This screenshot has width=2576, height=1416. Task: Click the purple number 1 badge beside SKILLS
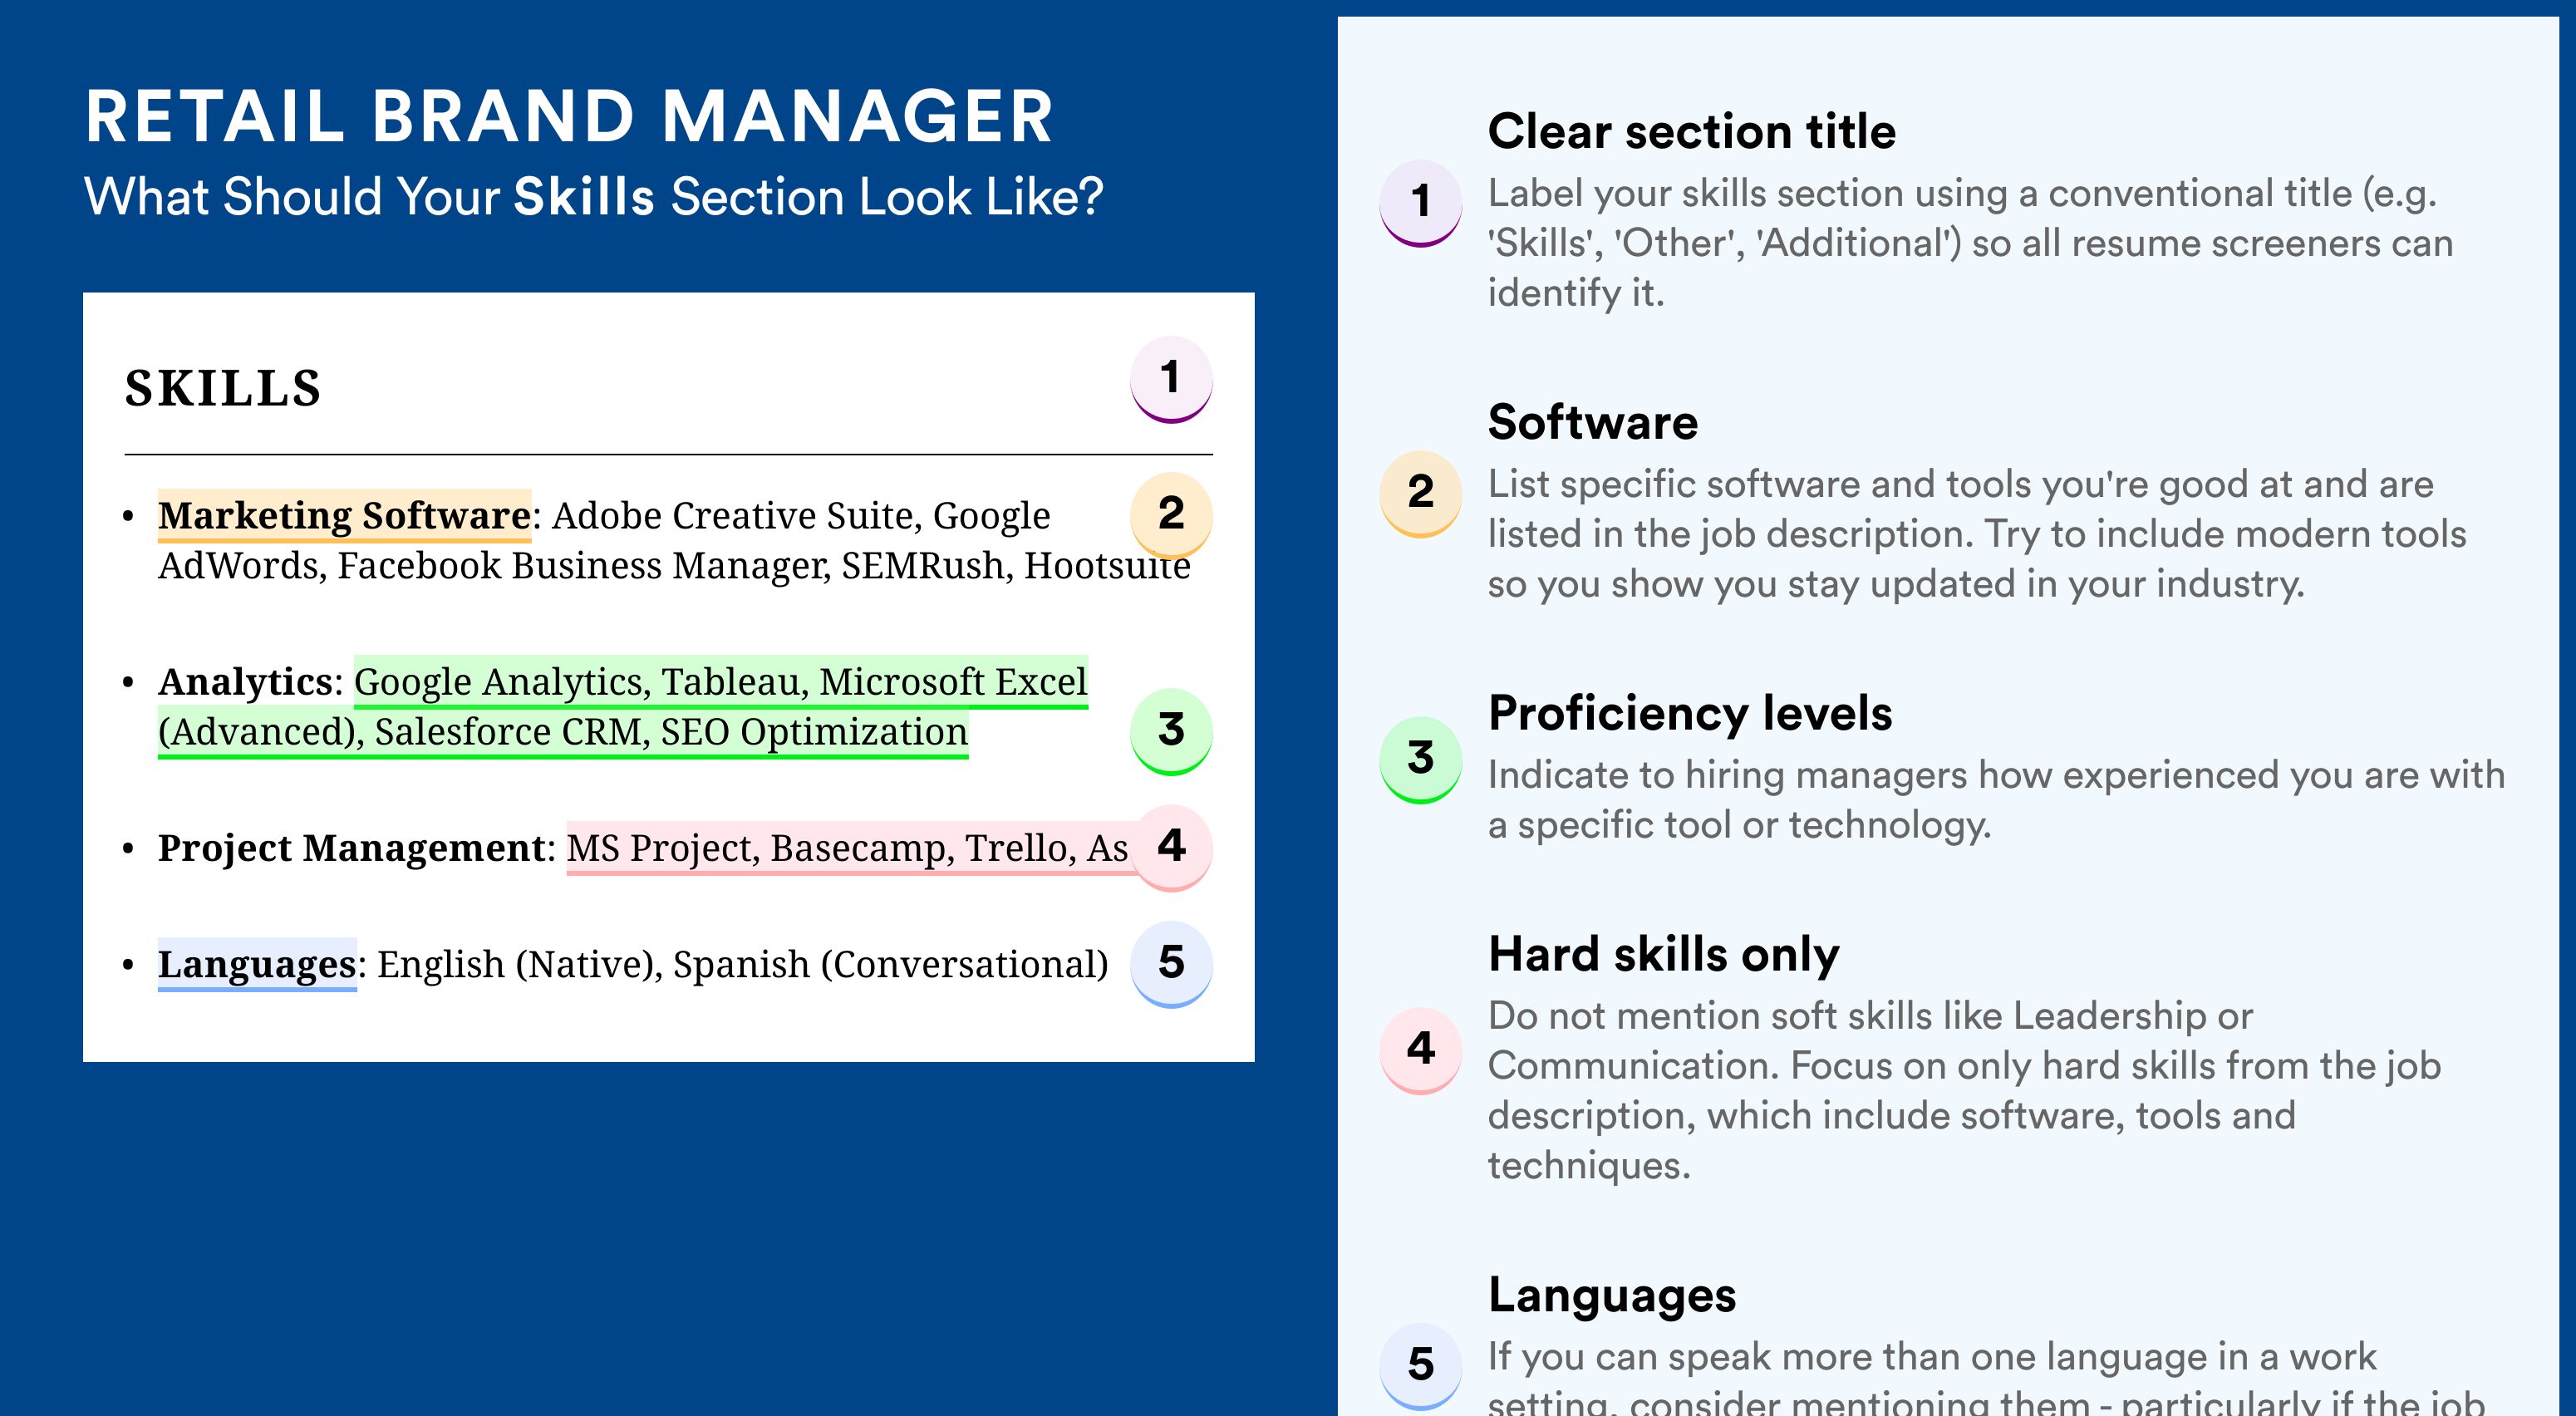click(1171, 379)
